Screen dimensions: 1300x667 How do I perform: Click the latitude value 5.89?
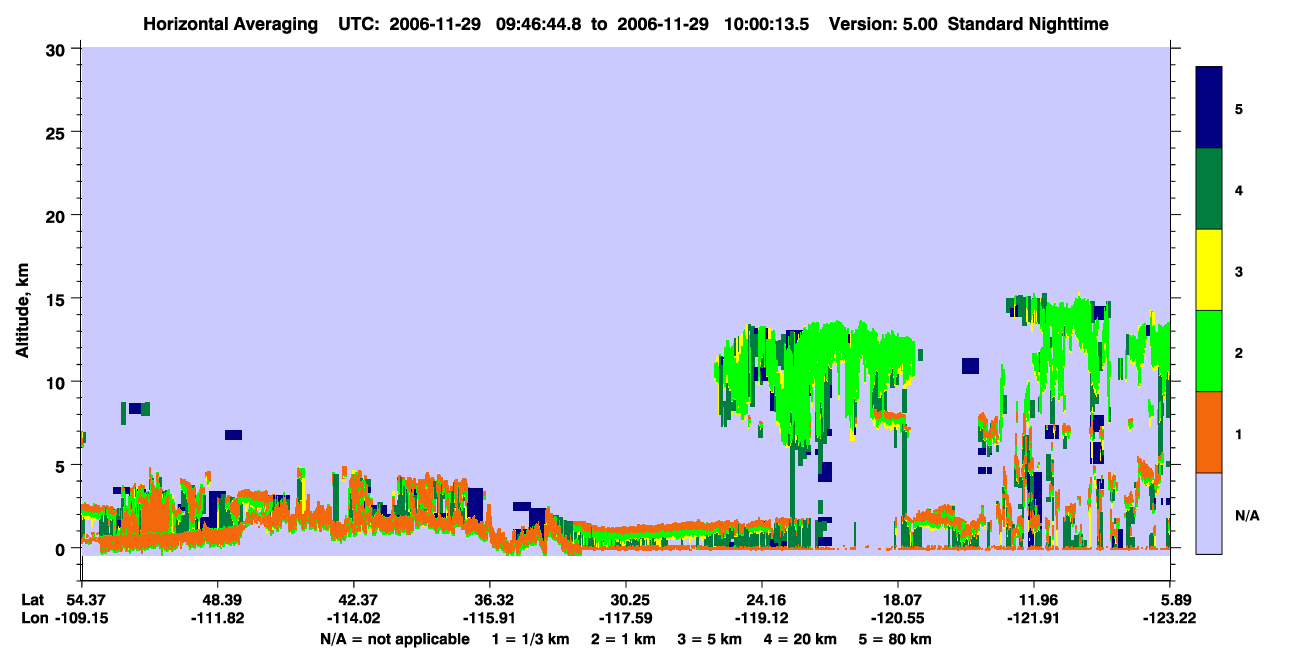pyautogui.click(x=1174, y=600)
